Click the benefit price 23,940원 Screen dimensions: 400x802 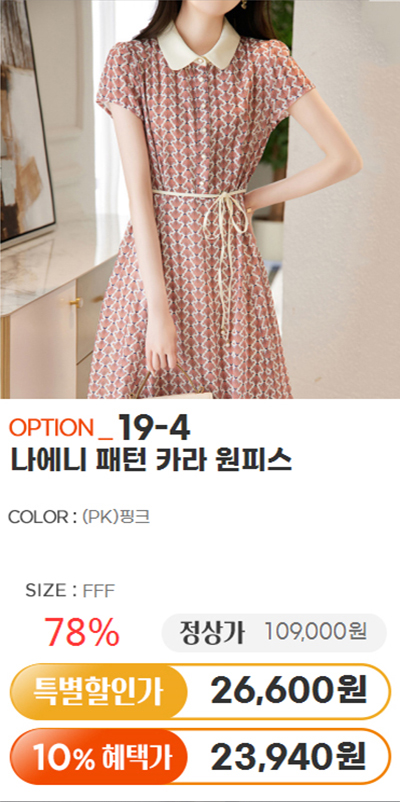tap(289, 757)
